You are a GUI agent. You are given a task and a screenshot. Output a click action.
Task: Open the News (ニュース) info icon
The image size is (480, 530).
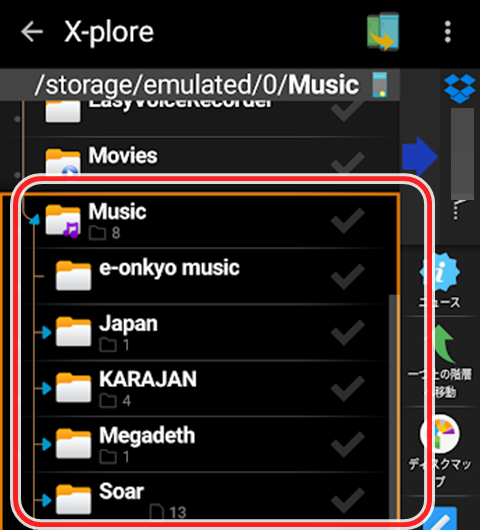pyautogui.click(x=440, y=272)
